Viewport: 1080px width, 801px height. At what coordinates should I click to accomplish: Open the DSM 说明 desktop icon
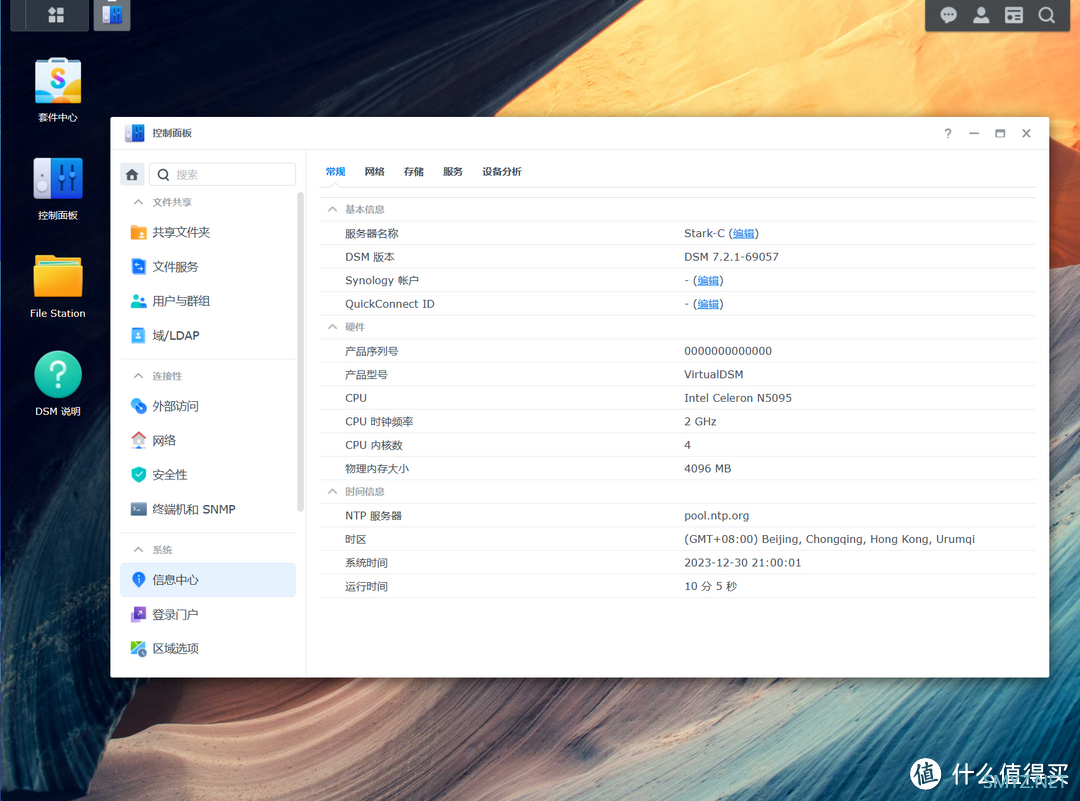[58, 384]
